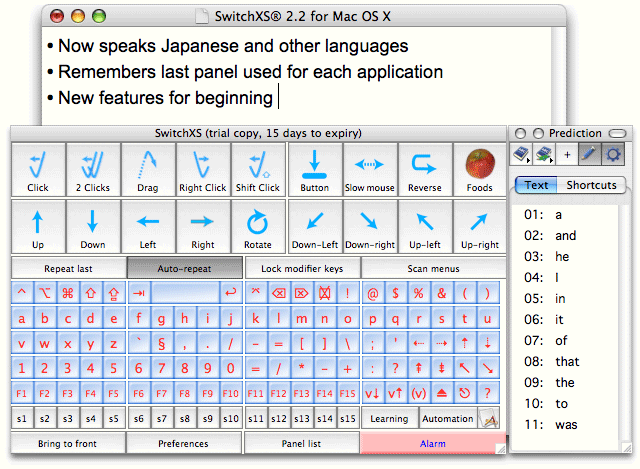Trigger the Alarm button
The image size is (640, 469).
pyautogui.click(x=433, y=443)
